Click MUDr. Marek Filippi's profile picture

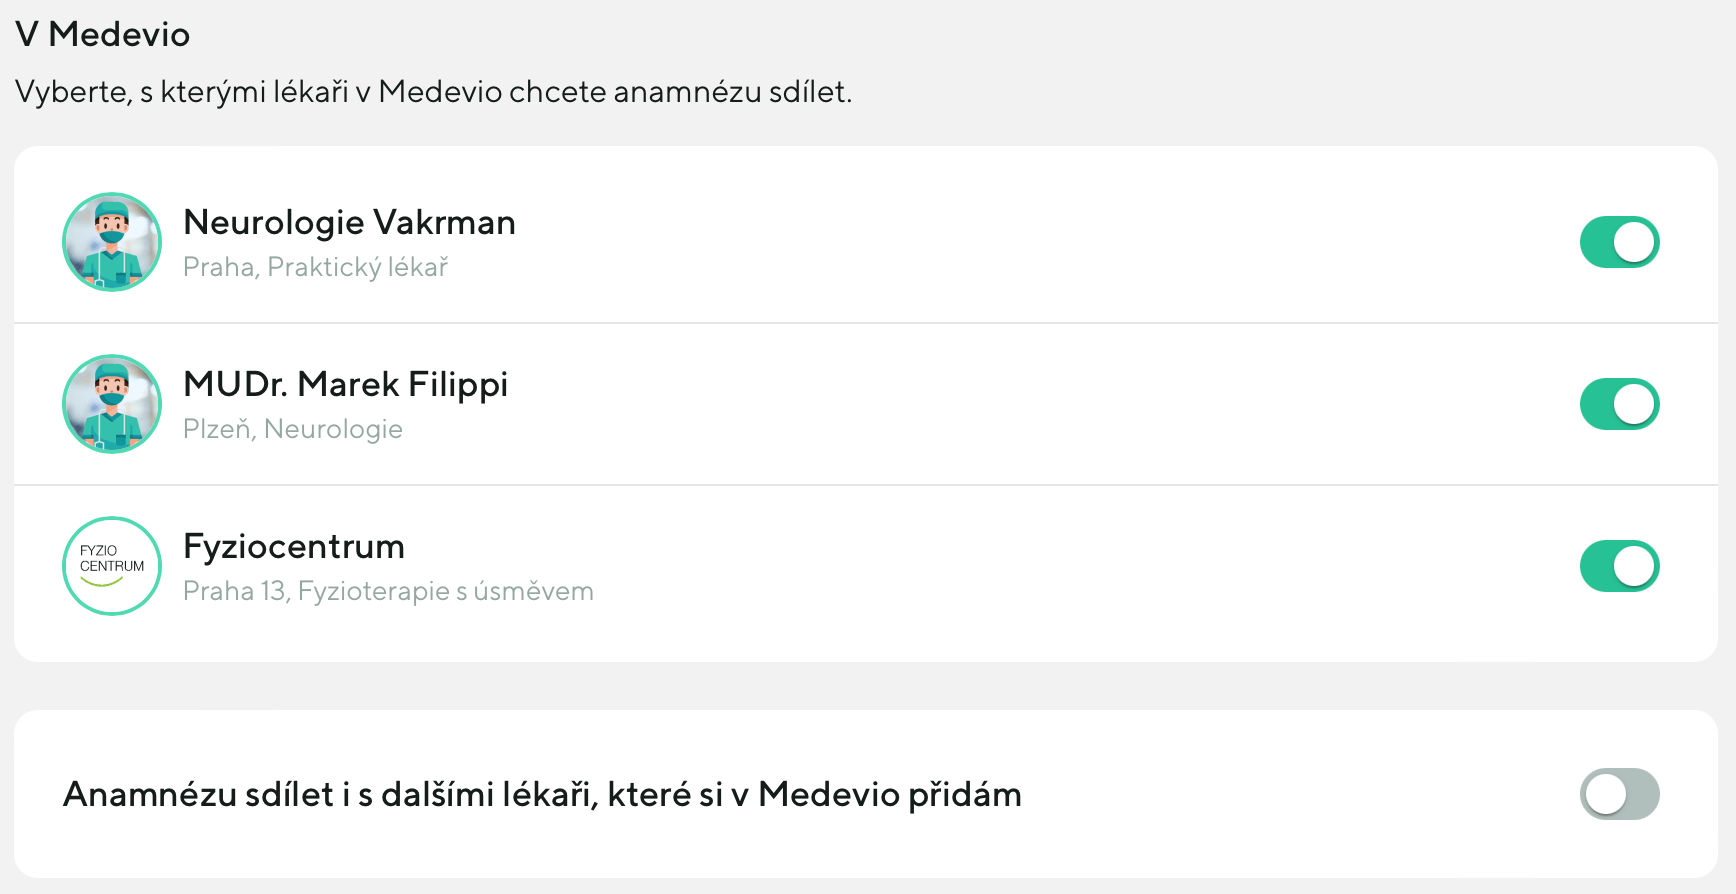point(112,404)
